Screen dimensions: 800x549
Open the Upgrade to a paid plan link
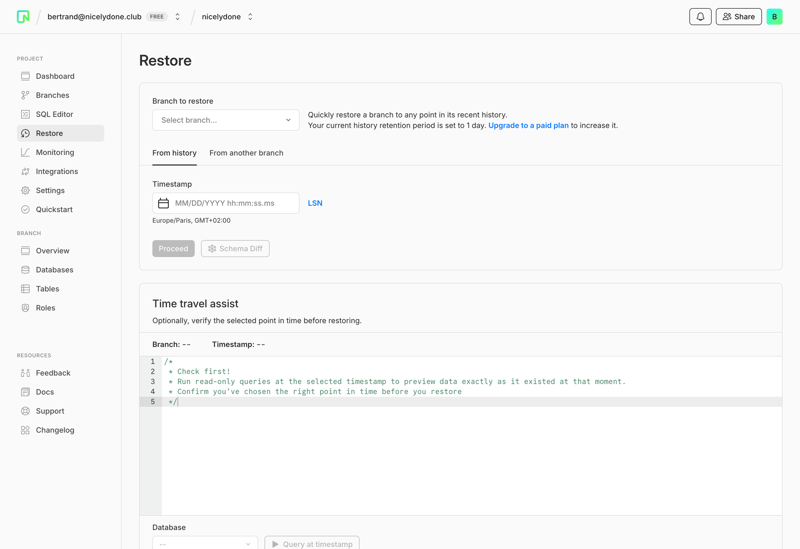click(x=528, y=126)
